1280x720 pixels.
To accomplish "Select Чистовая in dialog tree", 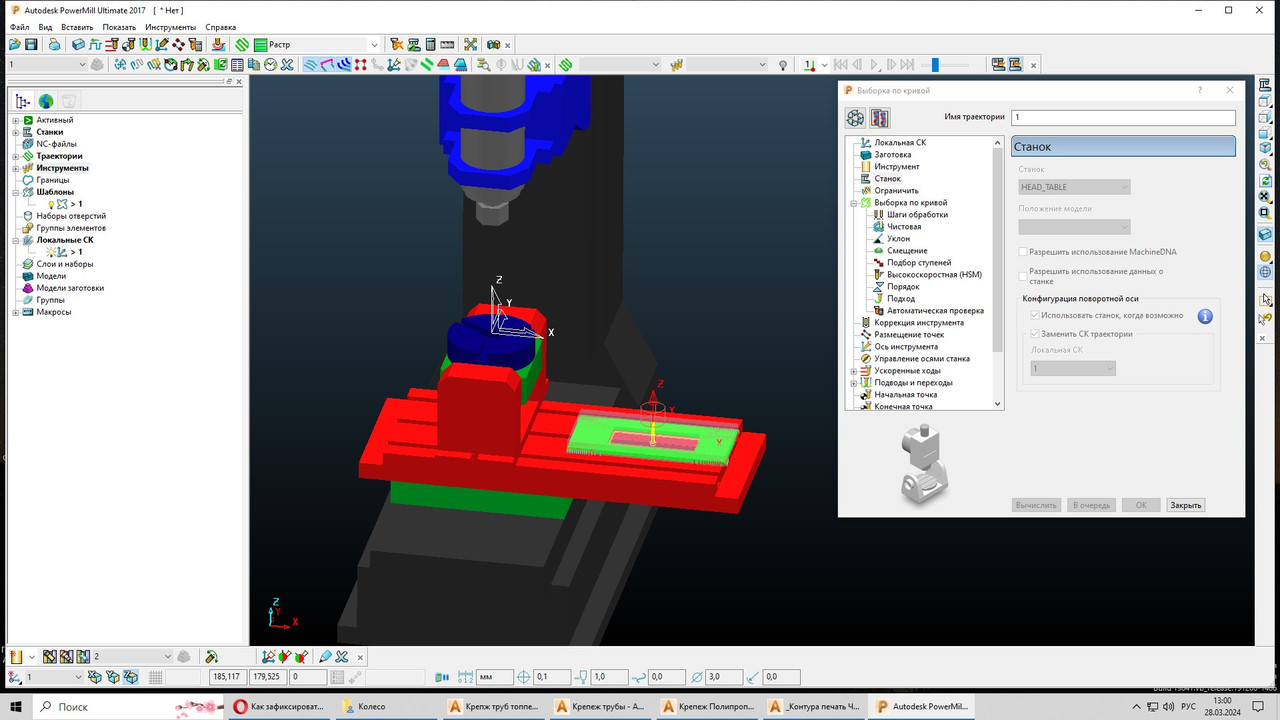I will [x=904, y=227].
